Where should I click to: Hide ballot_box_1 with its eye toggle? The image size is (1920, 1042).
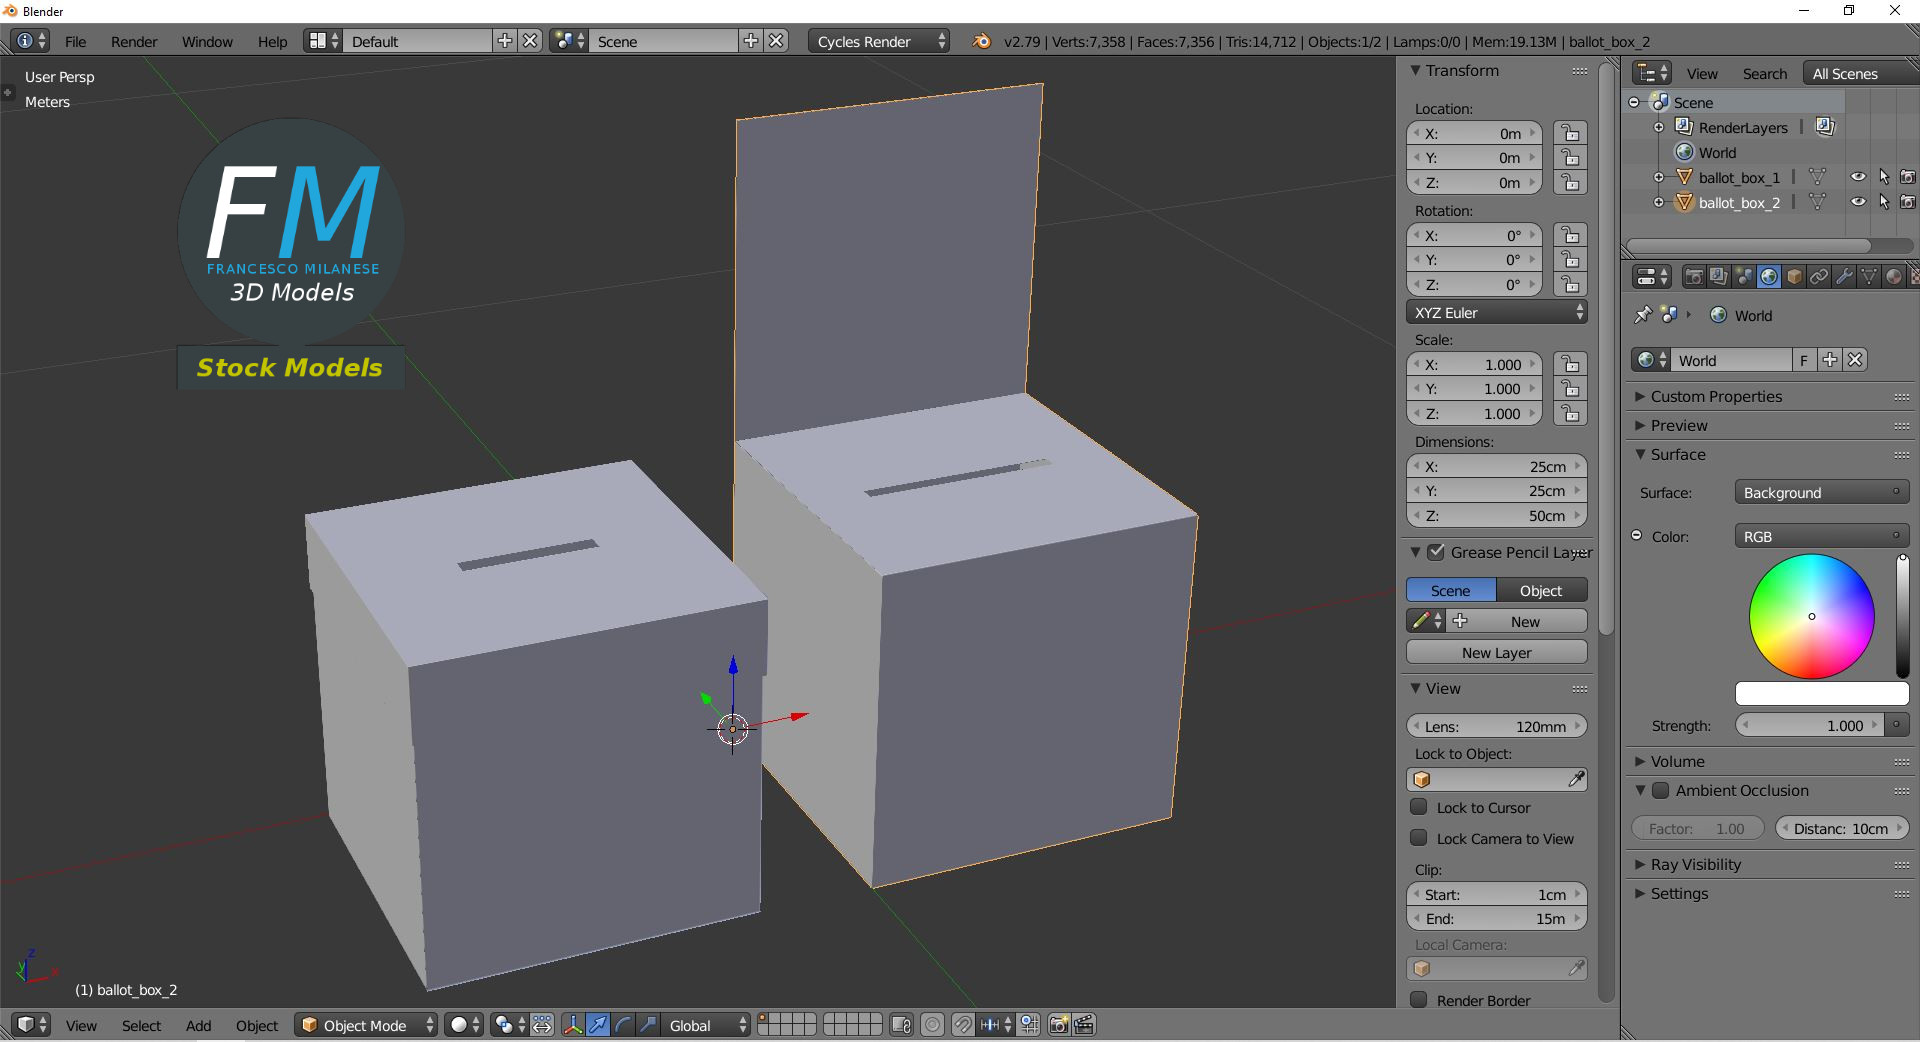point(1858,176)
